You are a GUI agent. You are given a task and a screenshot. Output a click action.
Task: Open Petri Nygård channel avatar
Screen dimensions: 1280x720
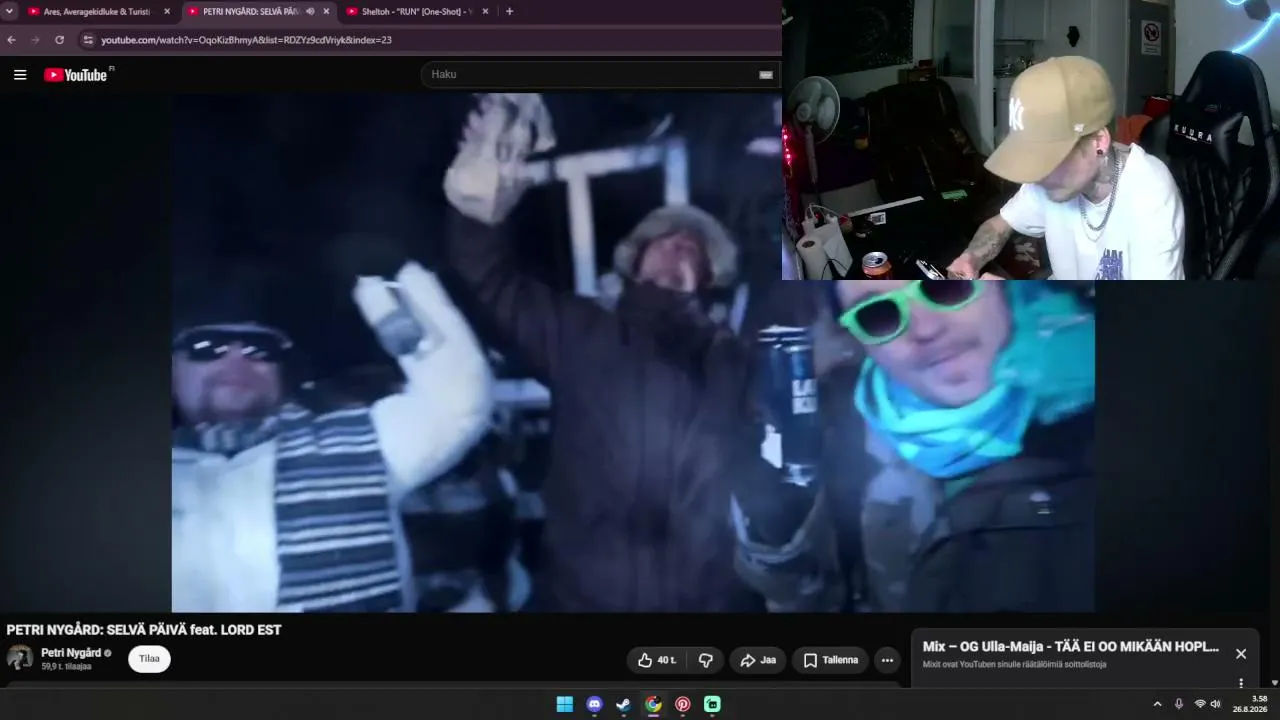pyautogui.click(x=20, y=658)
